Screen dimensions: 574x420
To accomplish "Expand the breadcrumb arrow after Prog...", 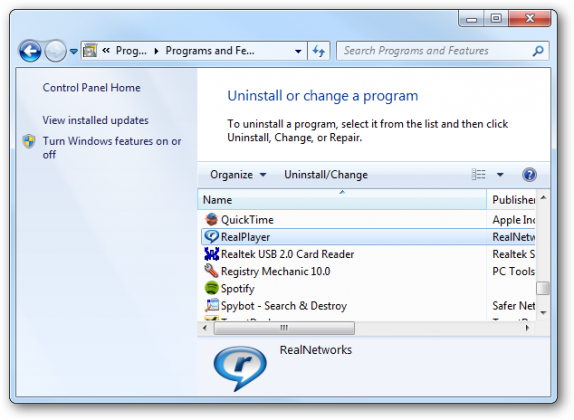I will pyautogui.click(x=156, y=51).
